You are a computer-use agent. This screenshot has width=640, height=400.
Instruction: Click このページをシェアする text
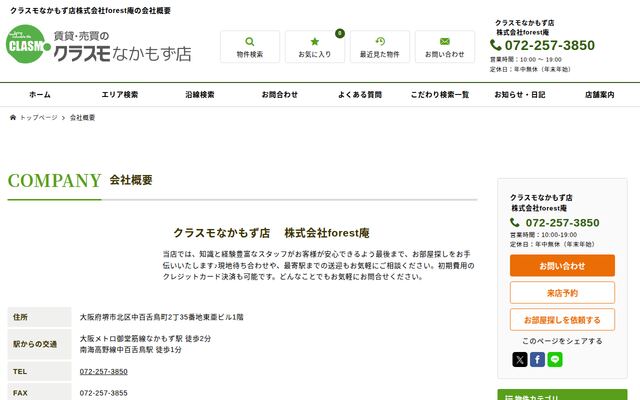click(x=562, y=341)
